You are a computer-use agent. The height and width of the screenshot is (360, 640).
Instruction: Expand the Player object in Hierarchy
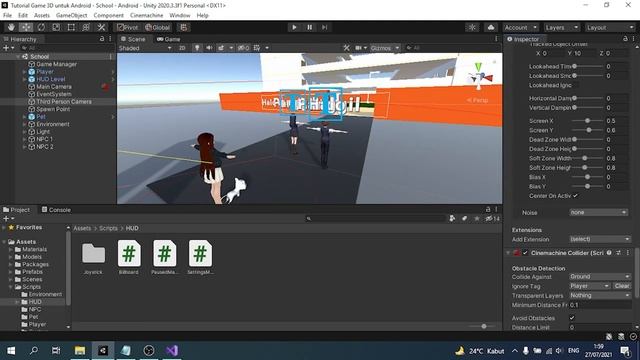[x=24, y=71]
